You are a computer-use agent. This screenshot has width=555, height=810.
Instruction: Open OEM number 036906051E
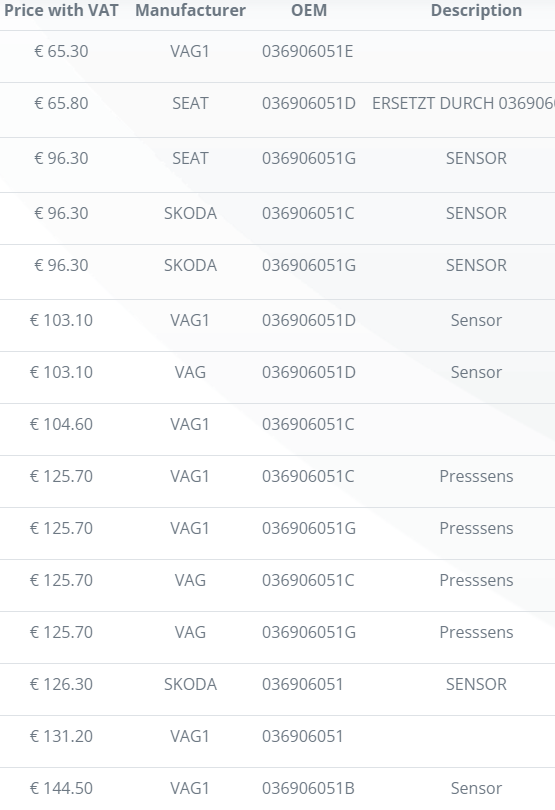point(307,51)
